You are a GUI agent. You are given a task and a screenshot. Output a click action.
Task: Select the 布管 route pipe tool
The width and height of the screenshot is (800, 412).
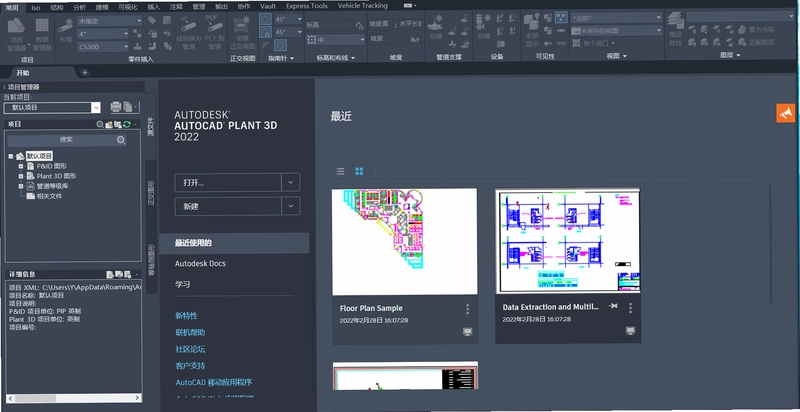[x=66, y=31]
